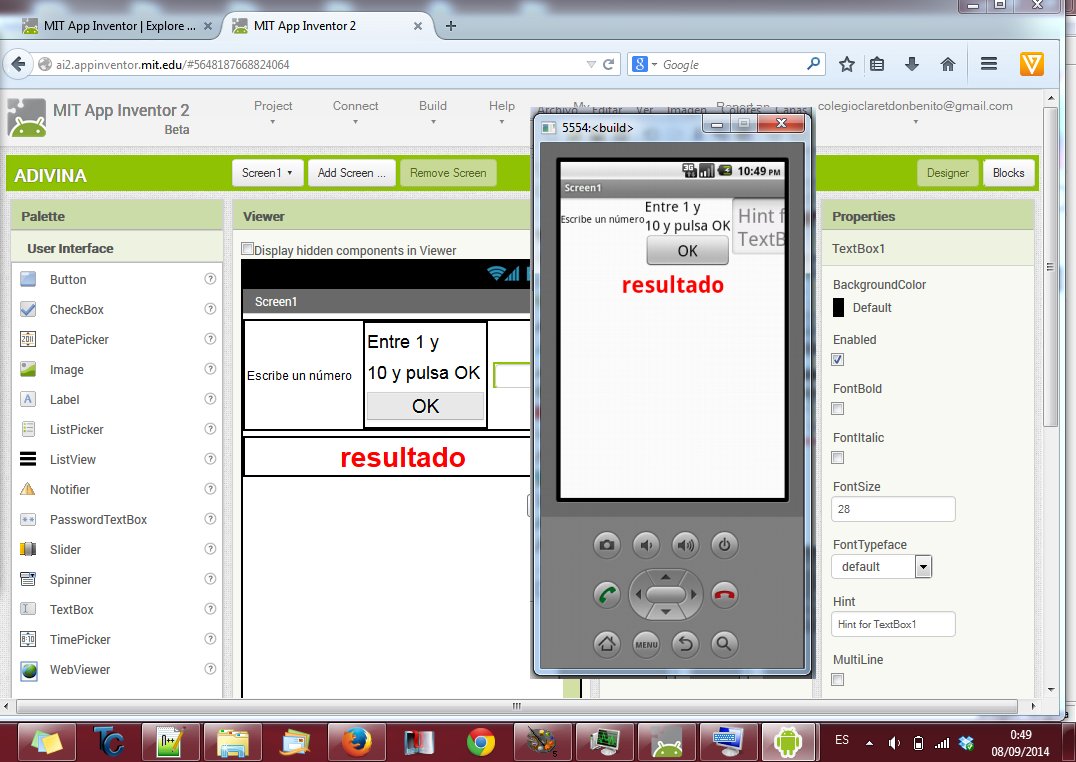Click emulator red end-call button
This screenshot has width=1076, height=762.
[x=724, y=594]
